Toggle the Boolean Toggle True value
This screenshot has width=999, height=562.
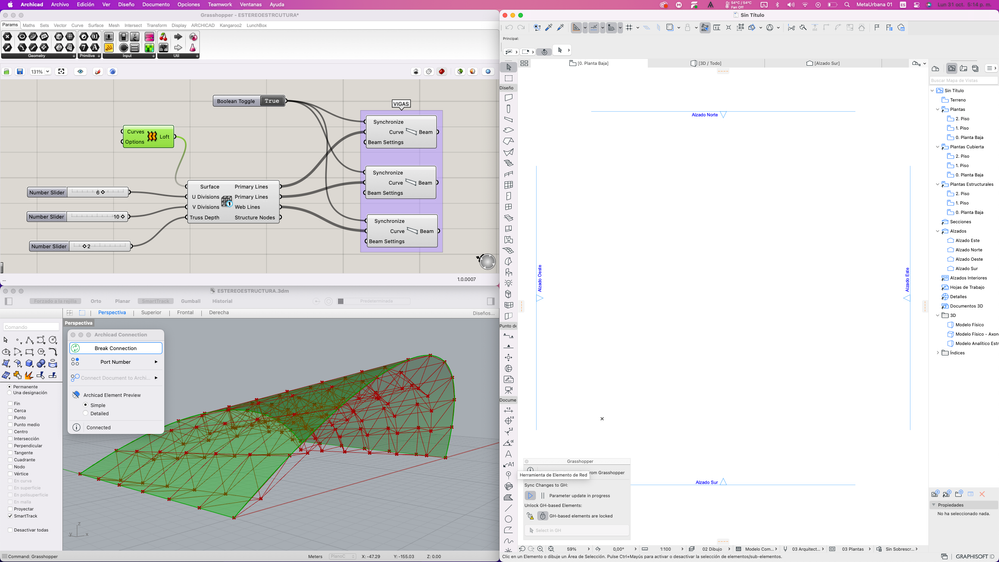click(271, 101)
